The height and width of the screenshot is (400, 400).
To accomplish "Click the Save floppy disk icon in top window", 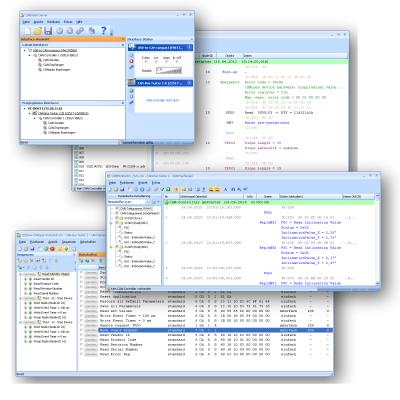I will [x=48, y=31].
